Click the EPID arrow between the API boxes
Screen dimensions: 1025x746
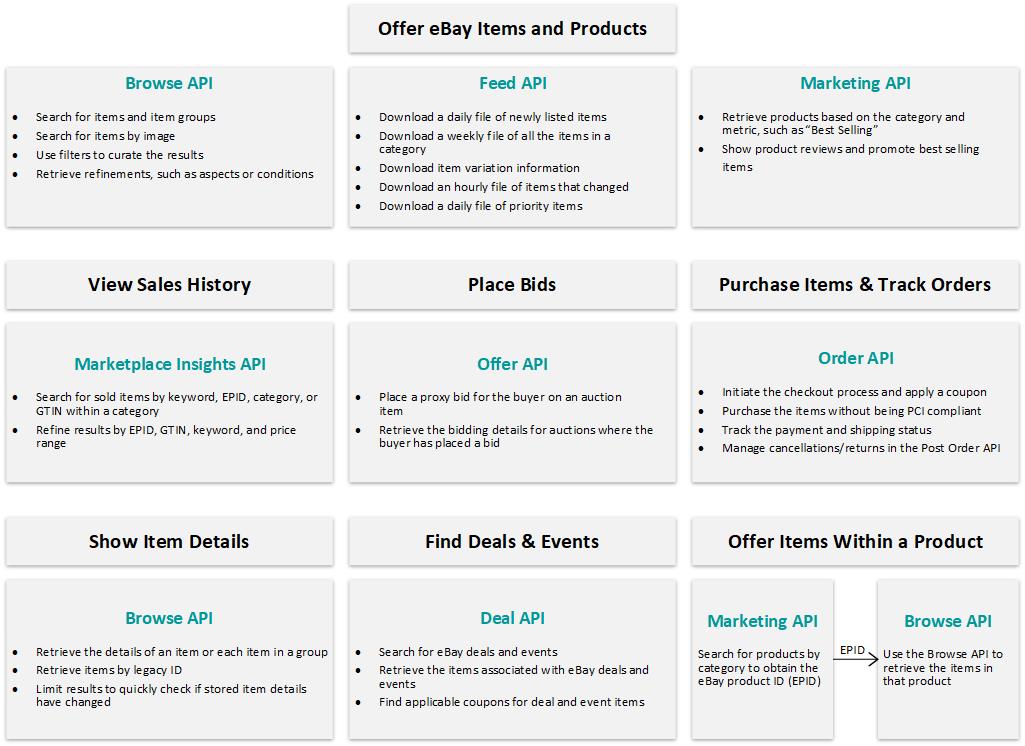[x=856, y=657]
